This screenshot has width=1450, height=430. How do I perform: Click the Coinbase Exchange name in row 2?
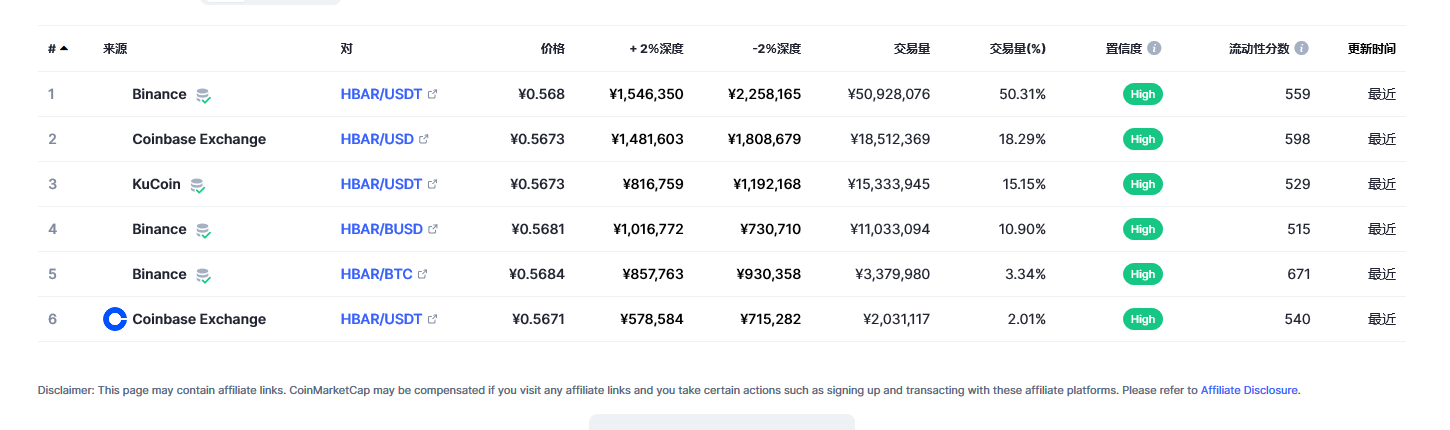(x=199, y=139)
